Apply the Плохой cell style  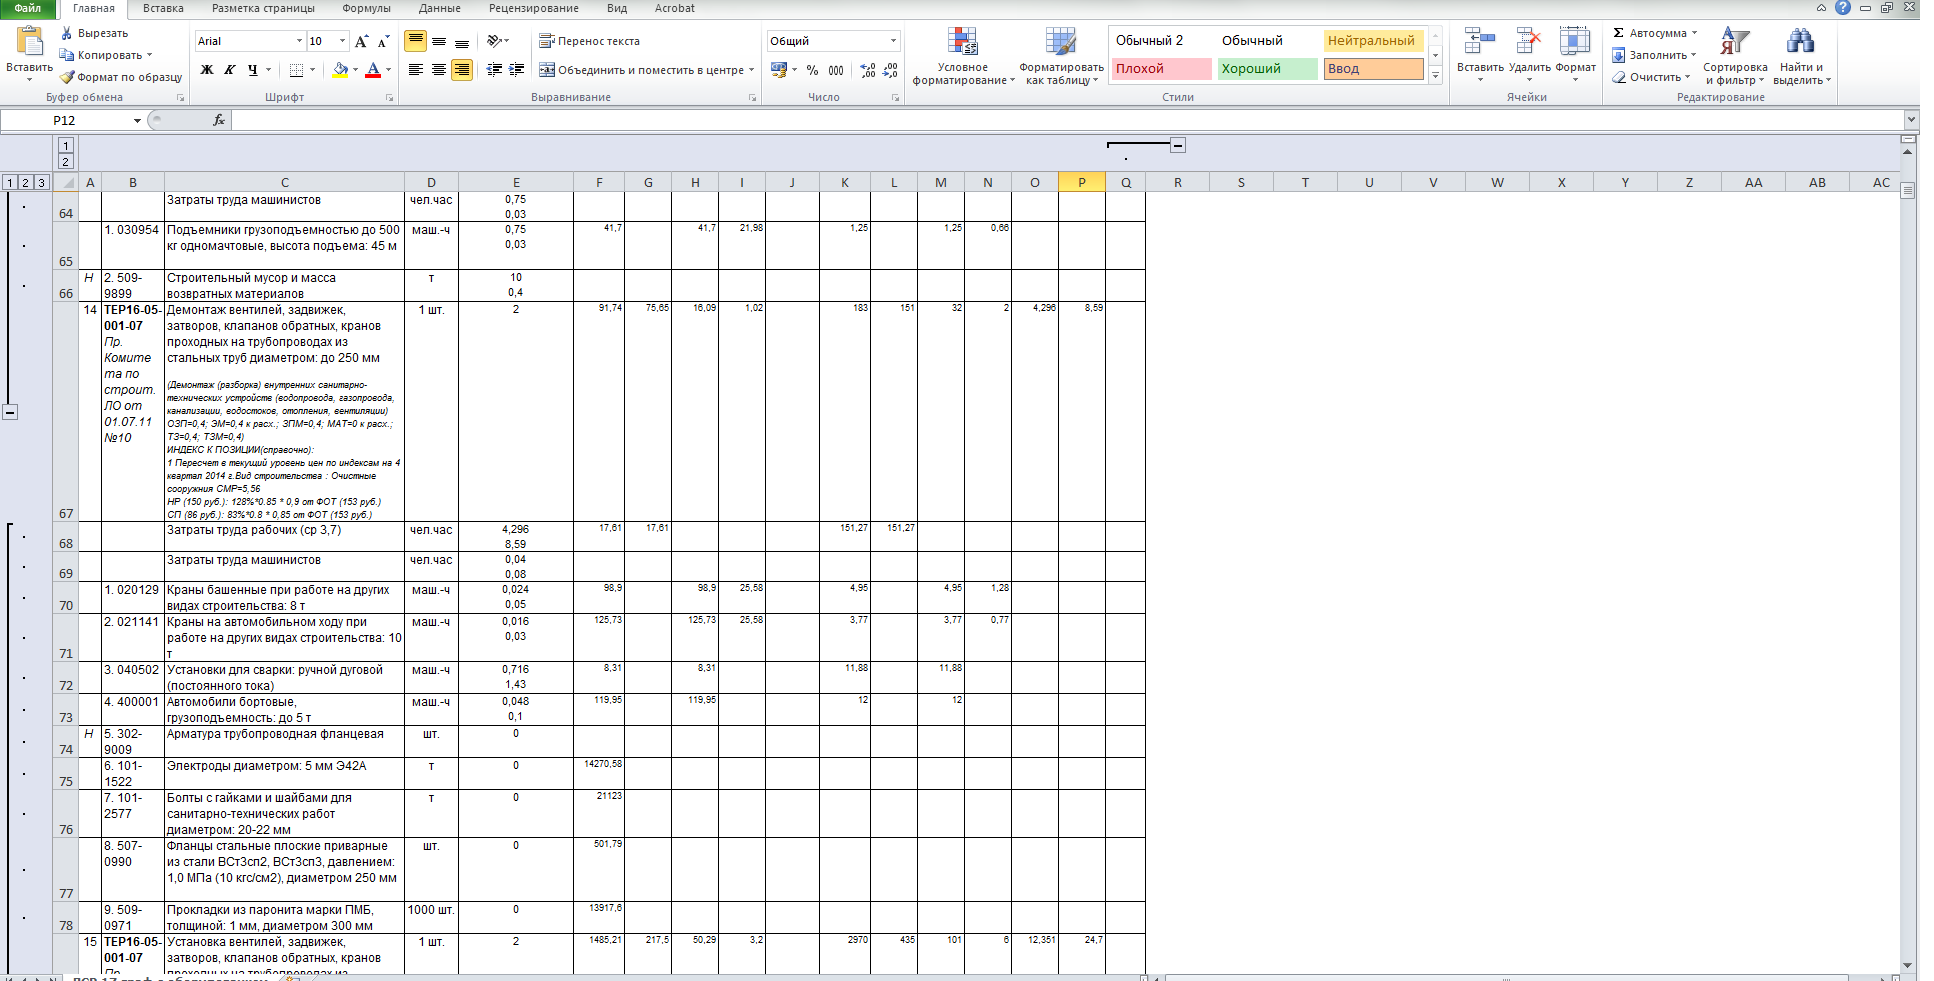pos(1160,69)
